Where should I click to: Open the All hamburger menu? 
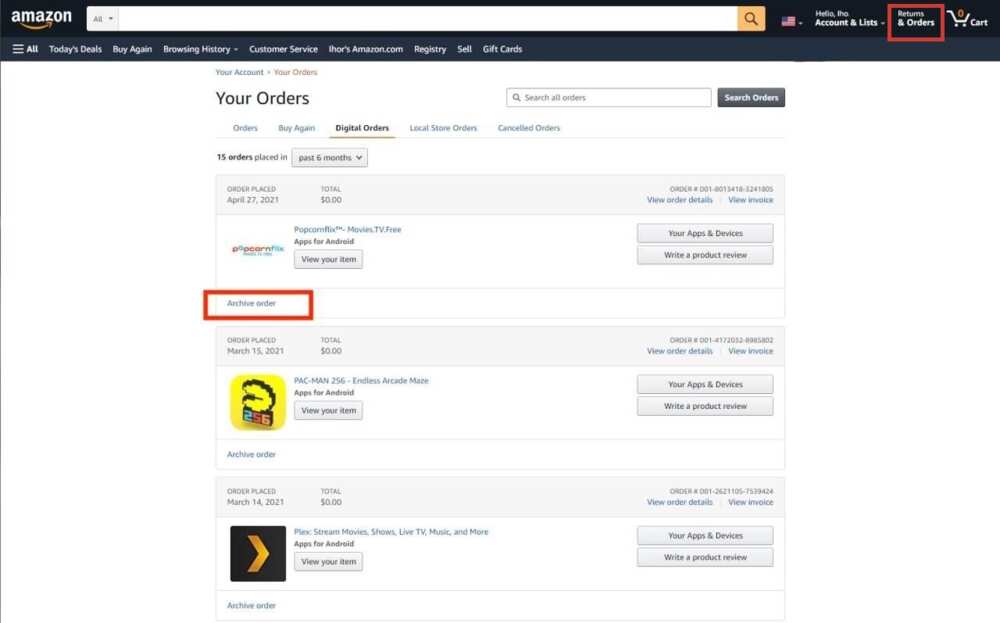click(x=26, y=49)
